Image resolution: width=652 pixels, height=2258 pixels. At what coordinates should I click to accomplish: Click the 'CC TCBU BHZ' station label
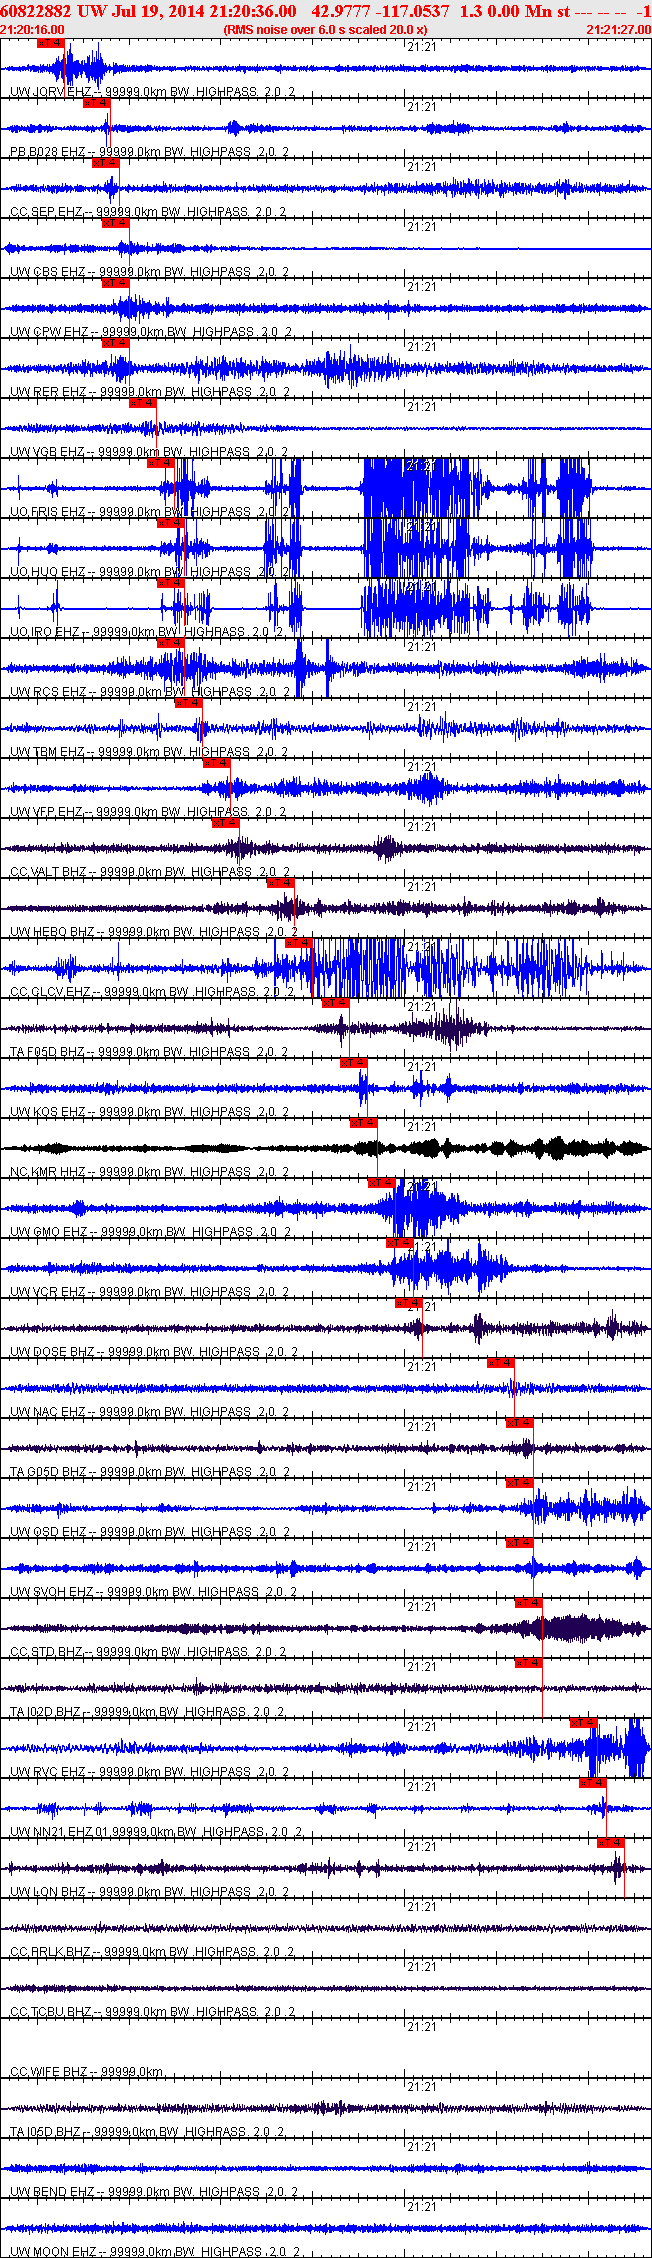(x=51, y=2012)
